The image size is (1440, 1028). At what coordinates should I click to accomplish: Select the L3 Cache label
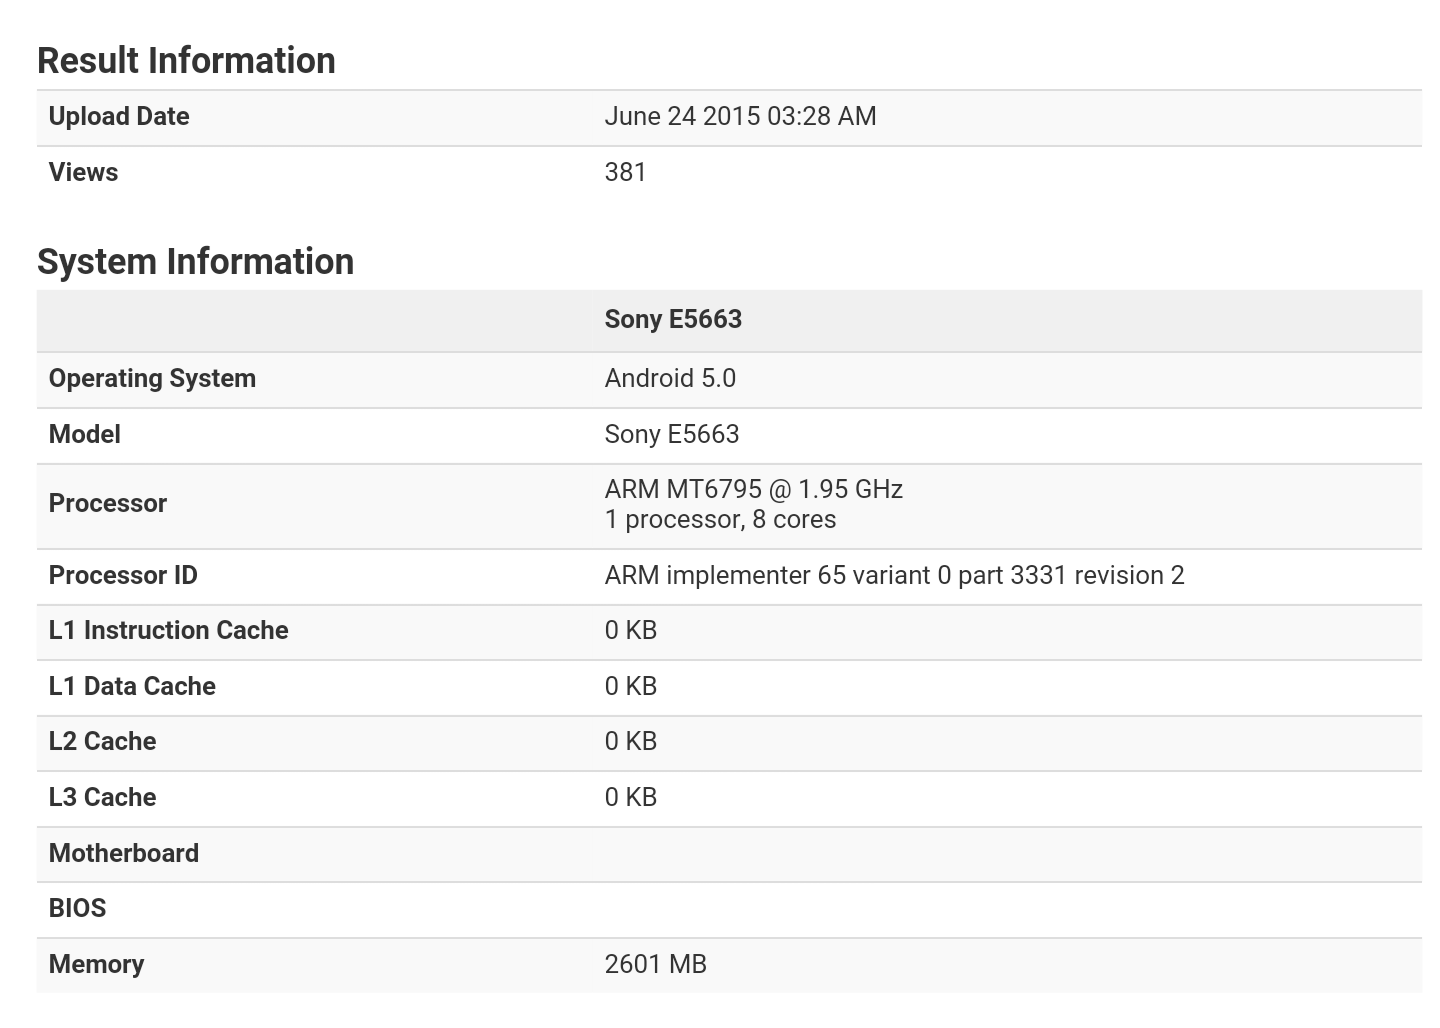(102, 798)
